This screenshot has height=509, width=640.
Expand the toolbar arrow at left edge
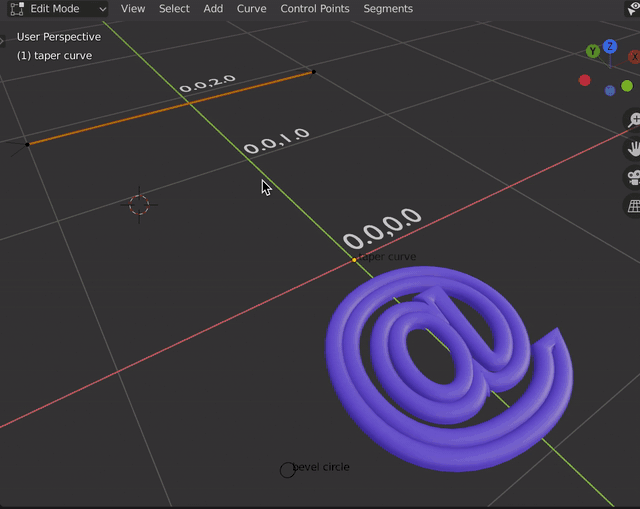pos(2,41)
